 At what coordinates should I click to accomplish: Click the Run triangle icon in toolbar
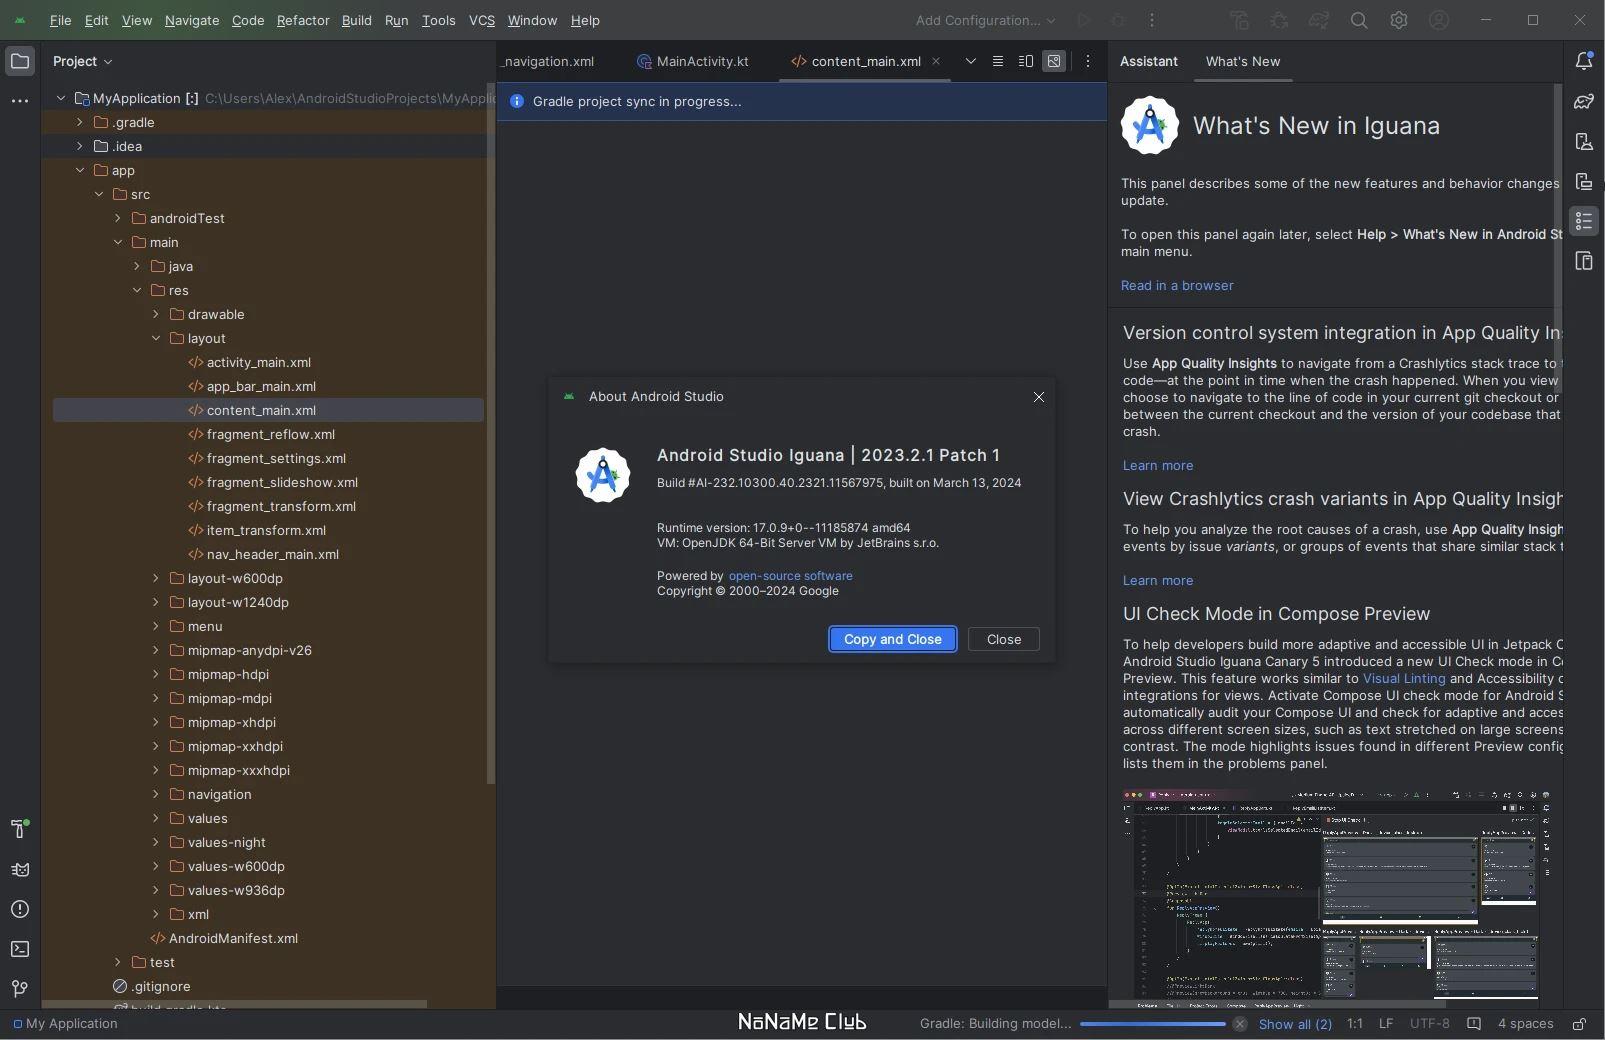1083,20
